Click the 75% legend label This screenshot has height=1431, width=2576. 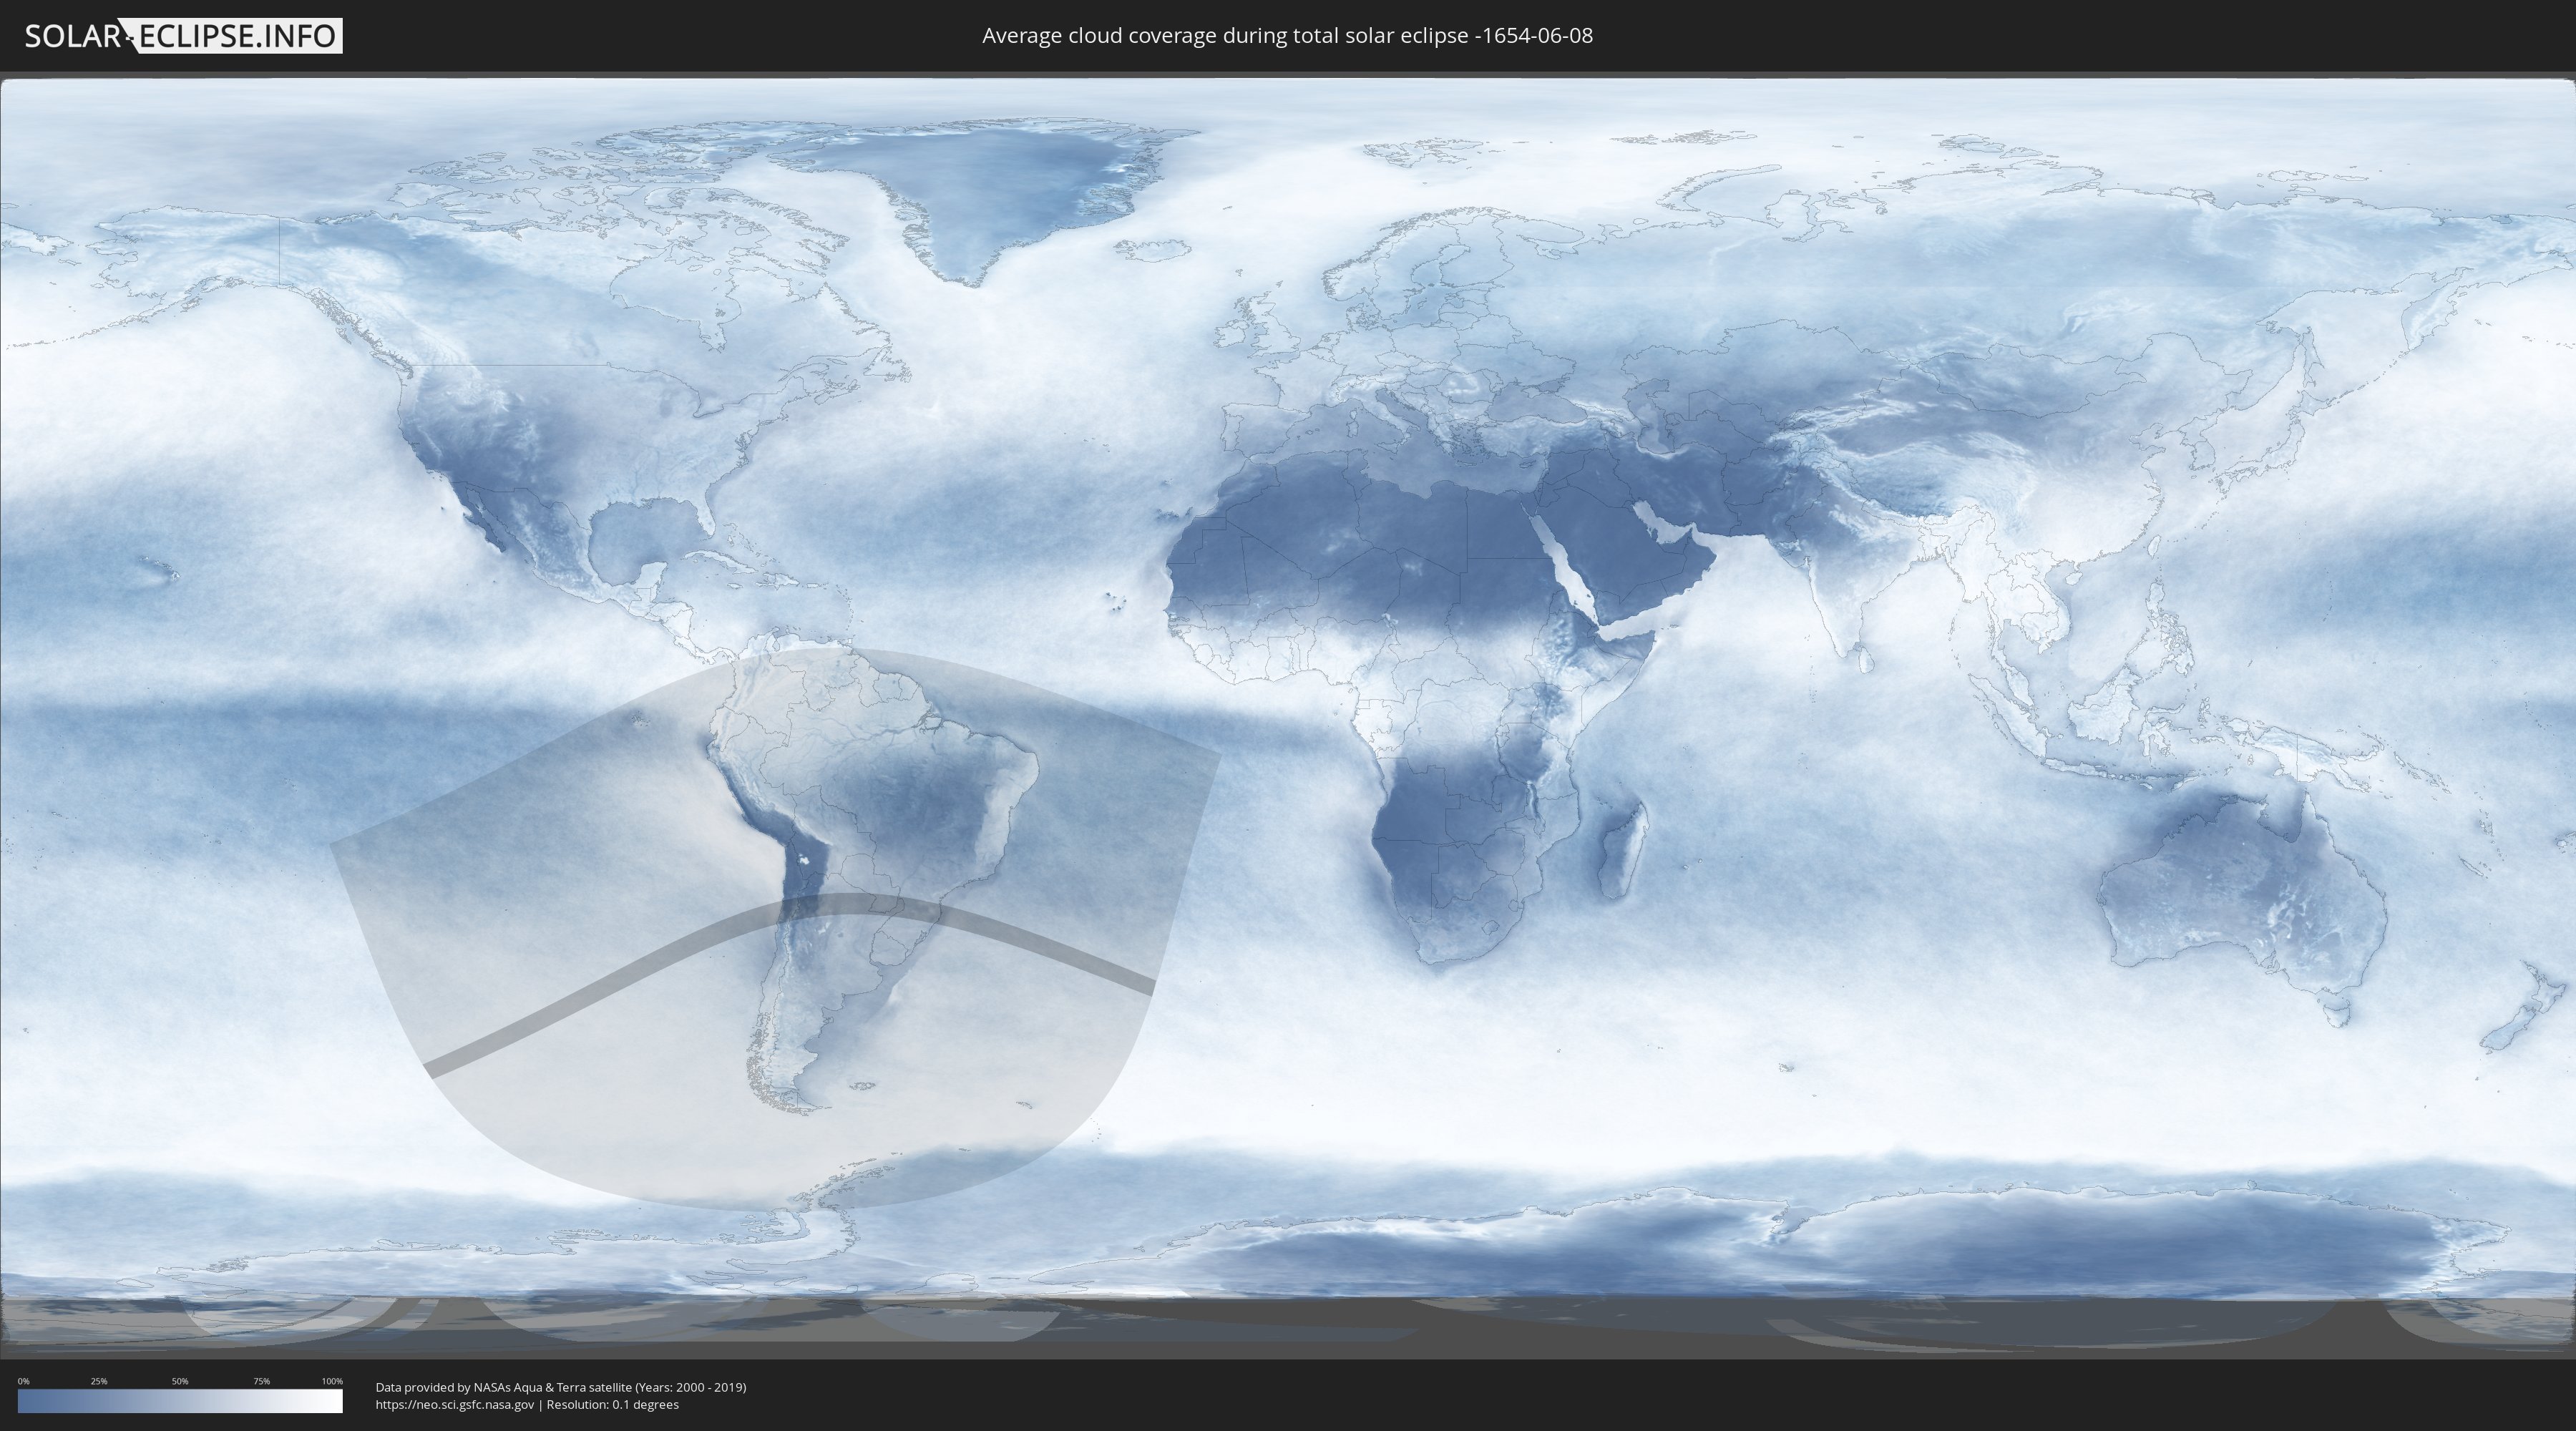[x=261, y=1381]
